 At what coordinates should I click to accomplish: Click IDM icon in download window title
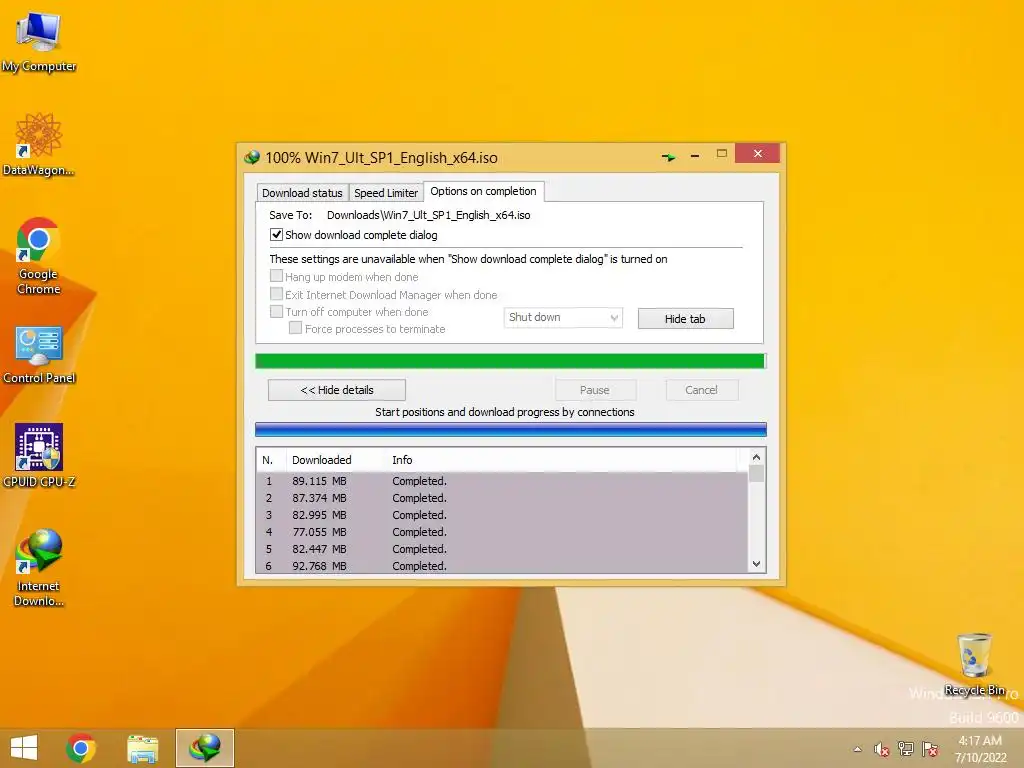pyautogui.click(x=252, y=157)
